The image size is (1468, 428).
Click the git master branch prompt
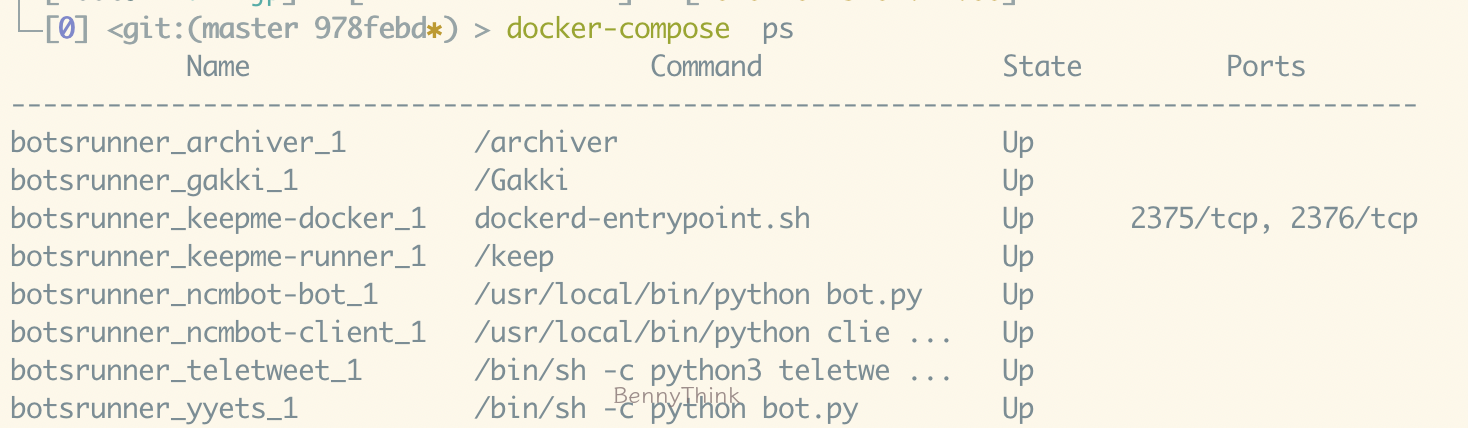[282, 29]
